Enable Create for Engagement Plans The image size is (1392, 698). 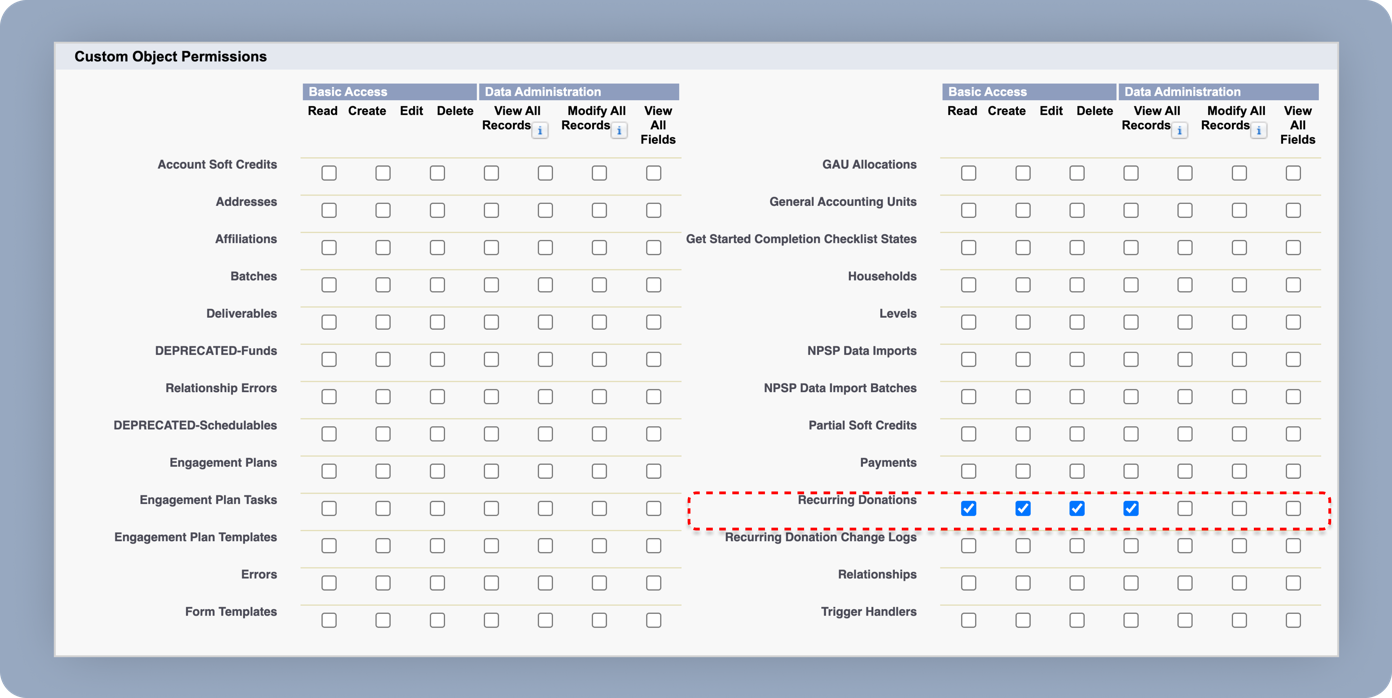383,471
